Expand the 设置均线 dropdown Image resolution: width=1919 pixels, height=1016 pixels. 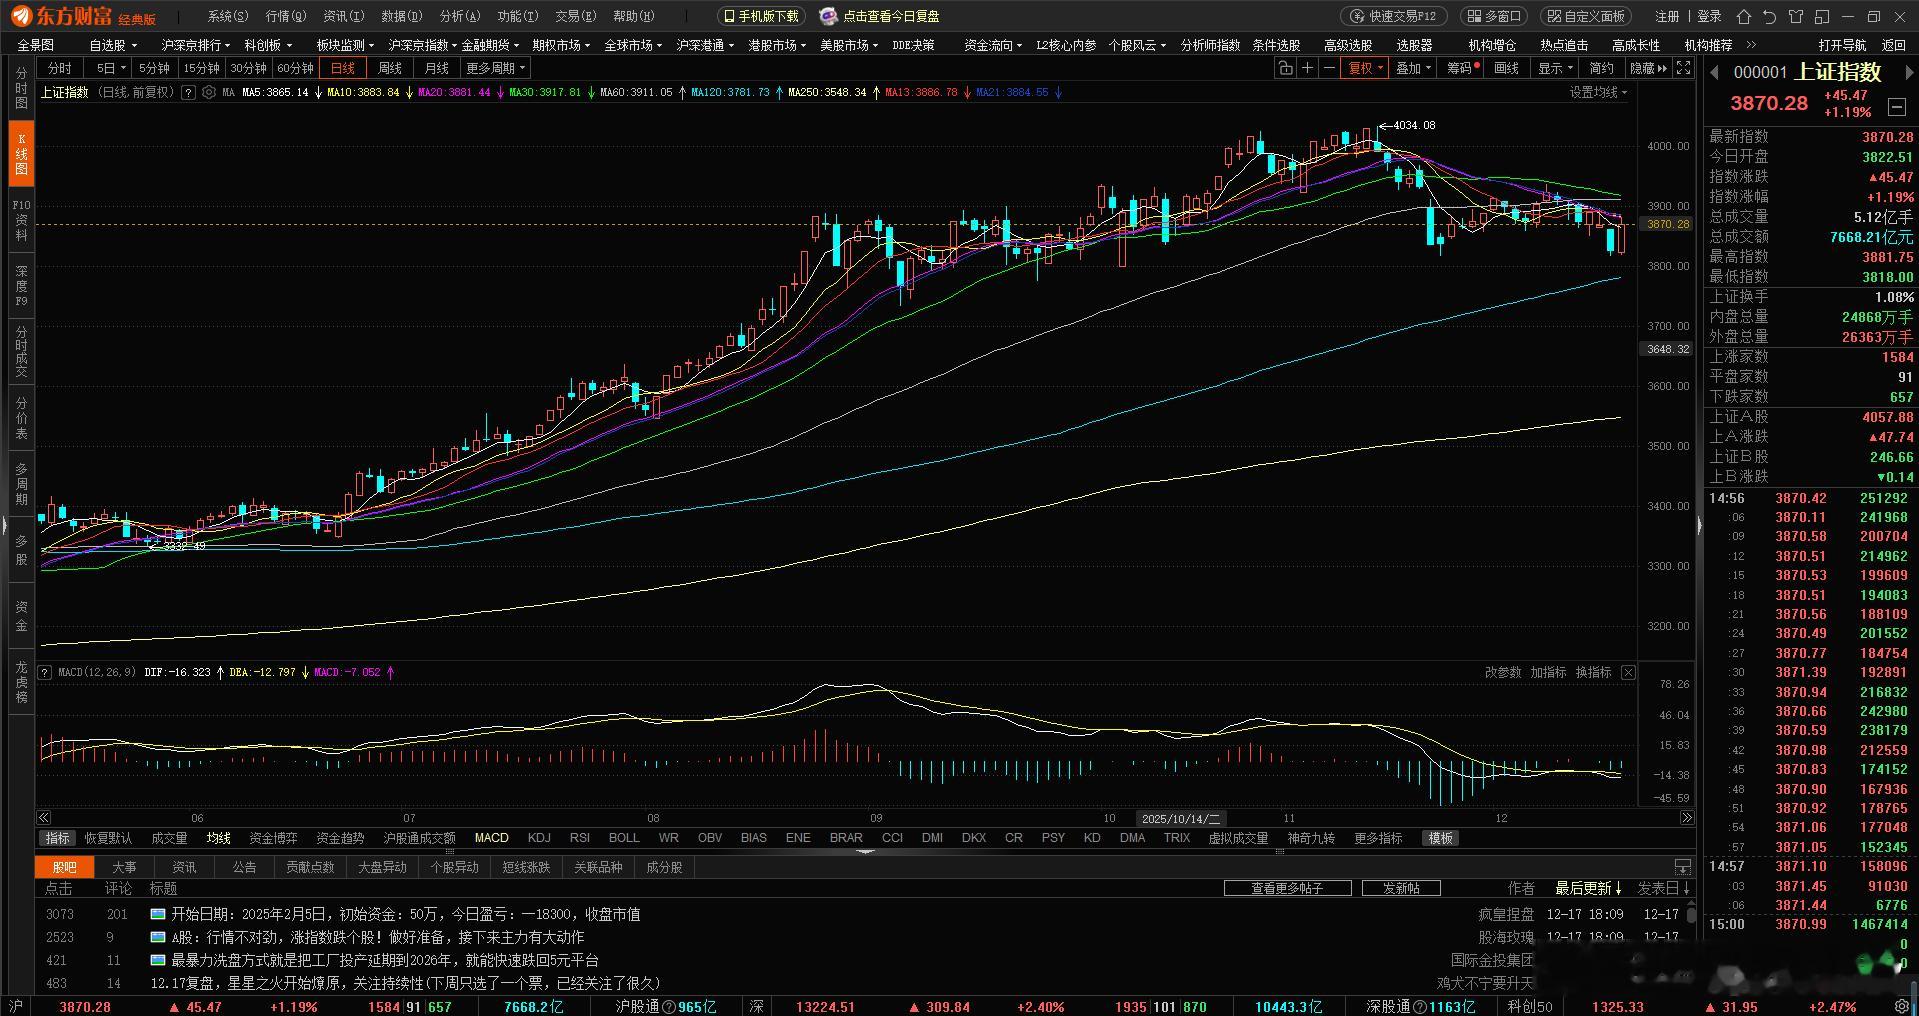1598,92
